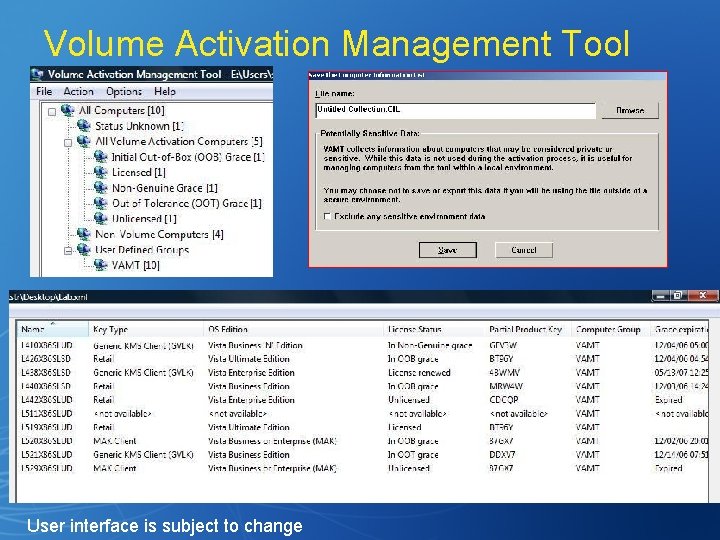Viewport: 720px width, 540px height.
Task: Check Exclude any sensitive environment data
Action: 327,216
